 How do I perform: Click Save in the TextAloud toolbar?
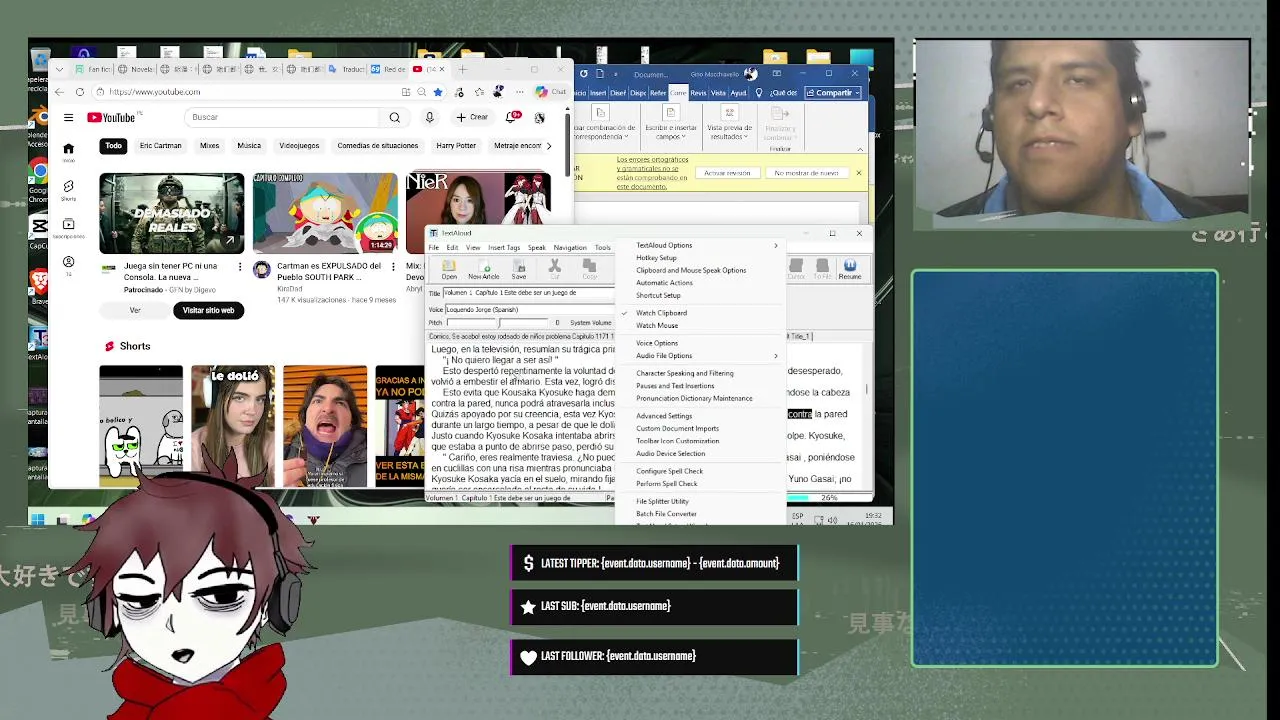coord(519,270)
